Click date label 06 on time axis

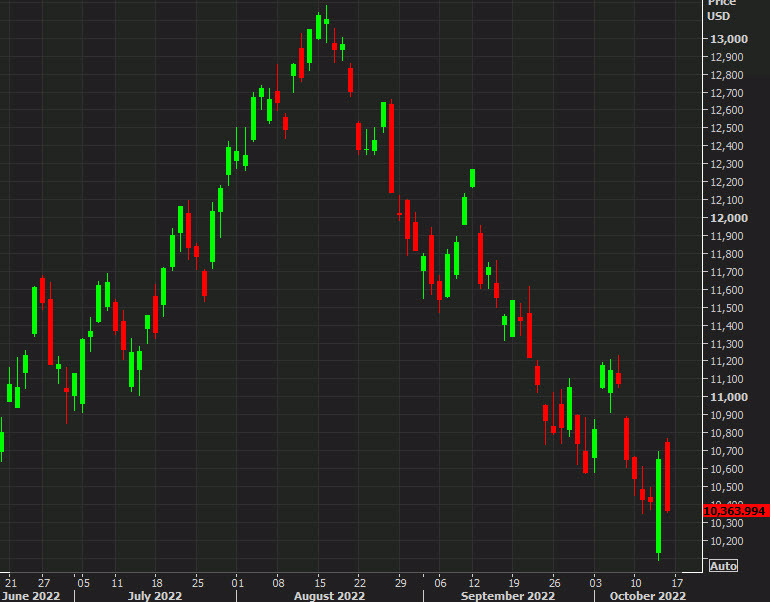coord(440,583)
